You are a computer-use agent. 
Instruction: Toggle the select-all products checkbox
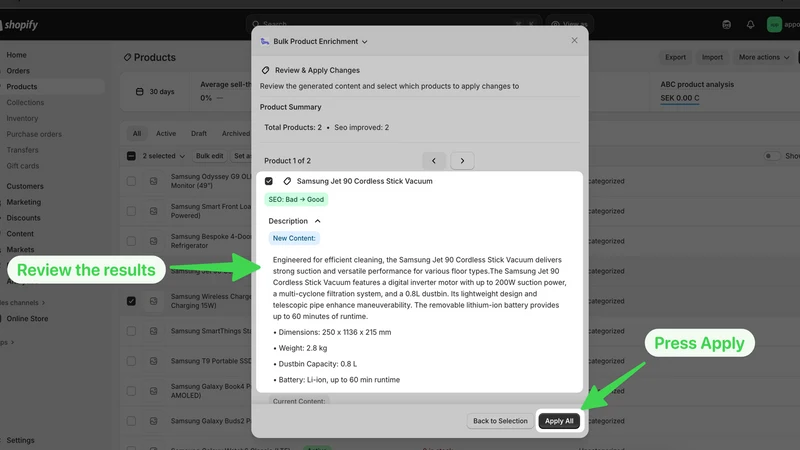tap(131, 156)
